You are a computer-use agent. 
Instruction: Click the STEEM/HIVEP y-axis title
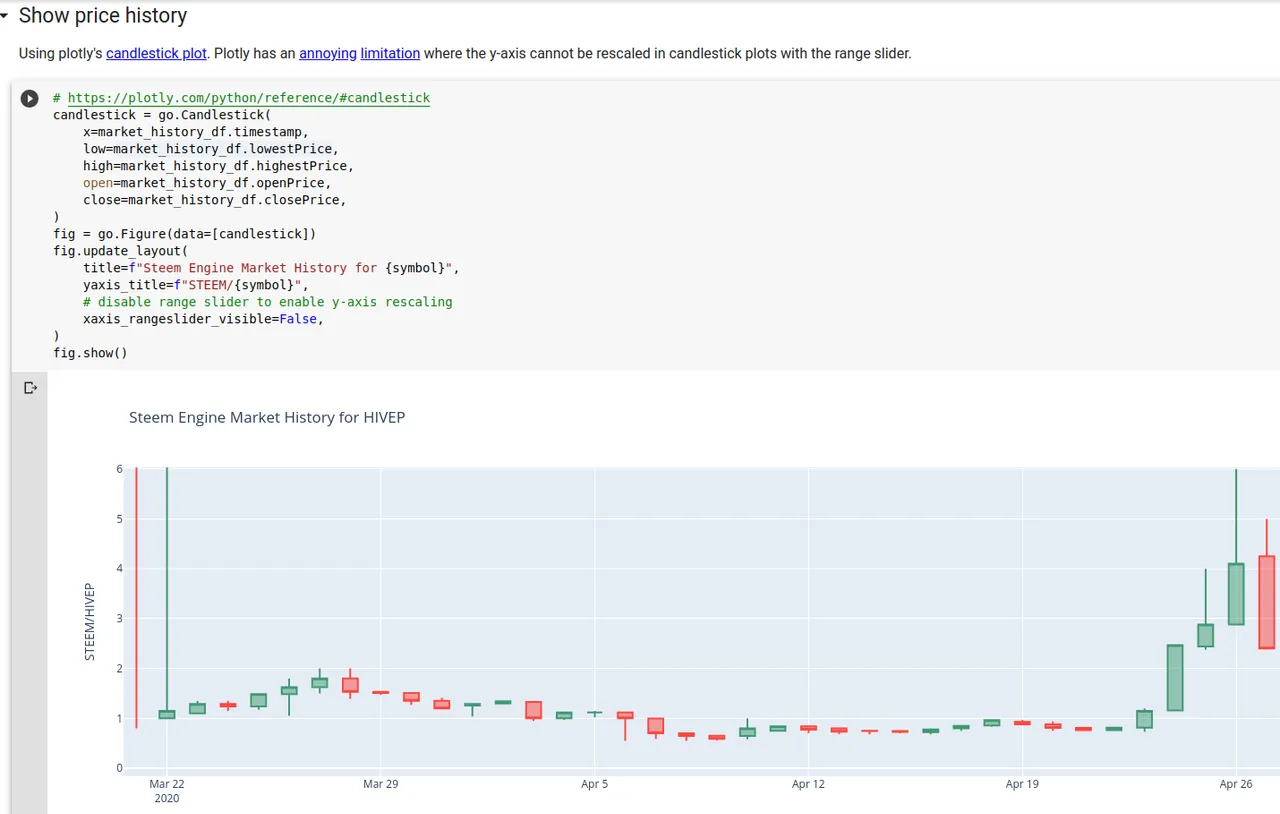tap(89, 621)
